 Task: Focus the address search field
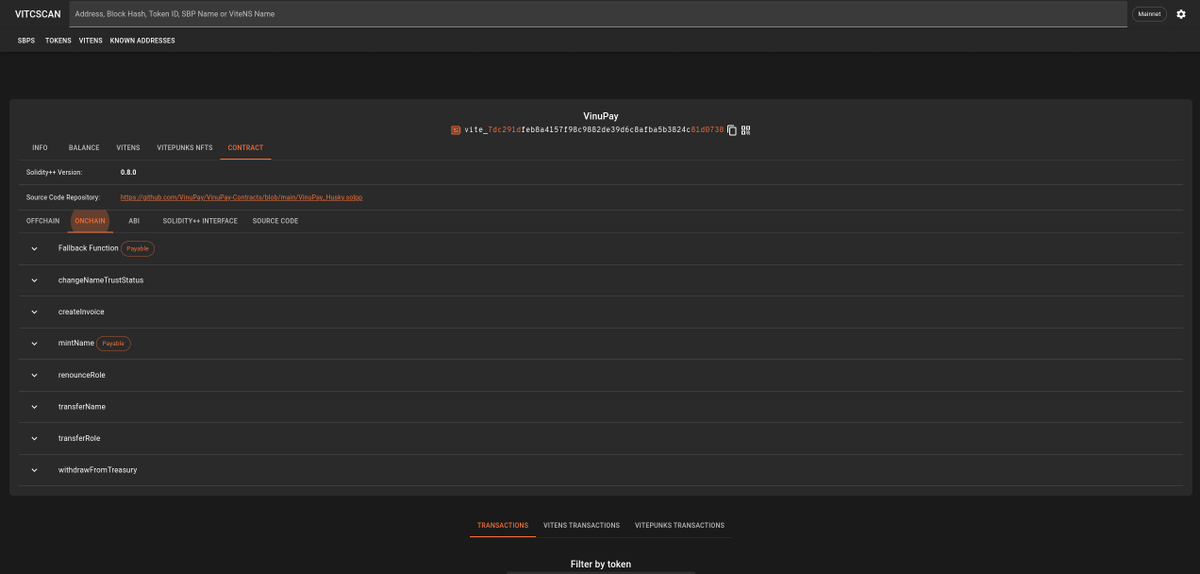click(x=598, y=14)
